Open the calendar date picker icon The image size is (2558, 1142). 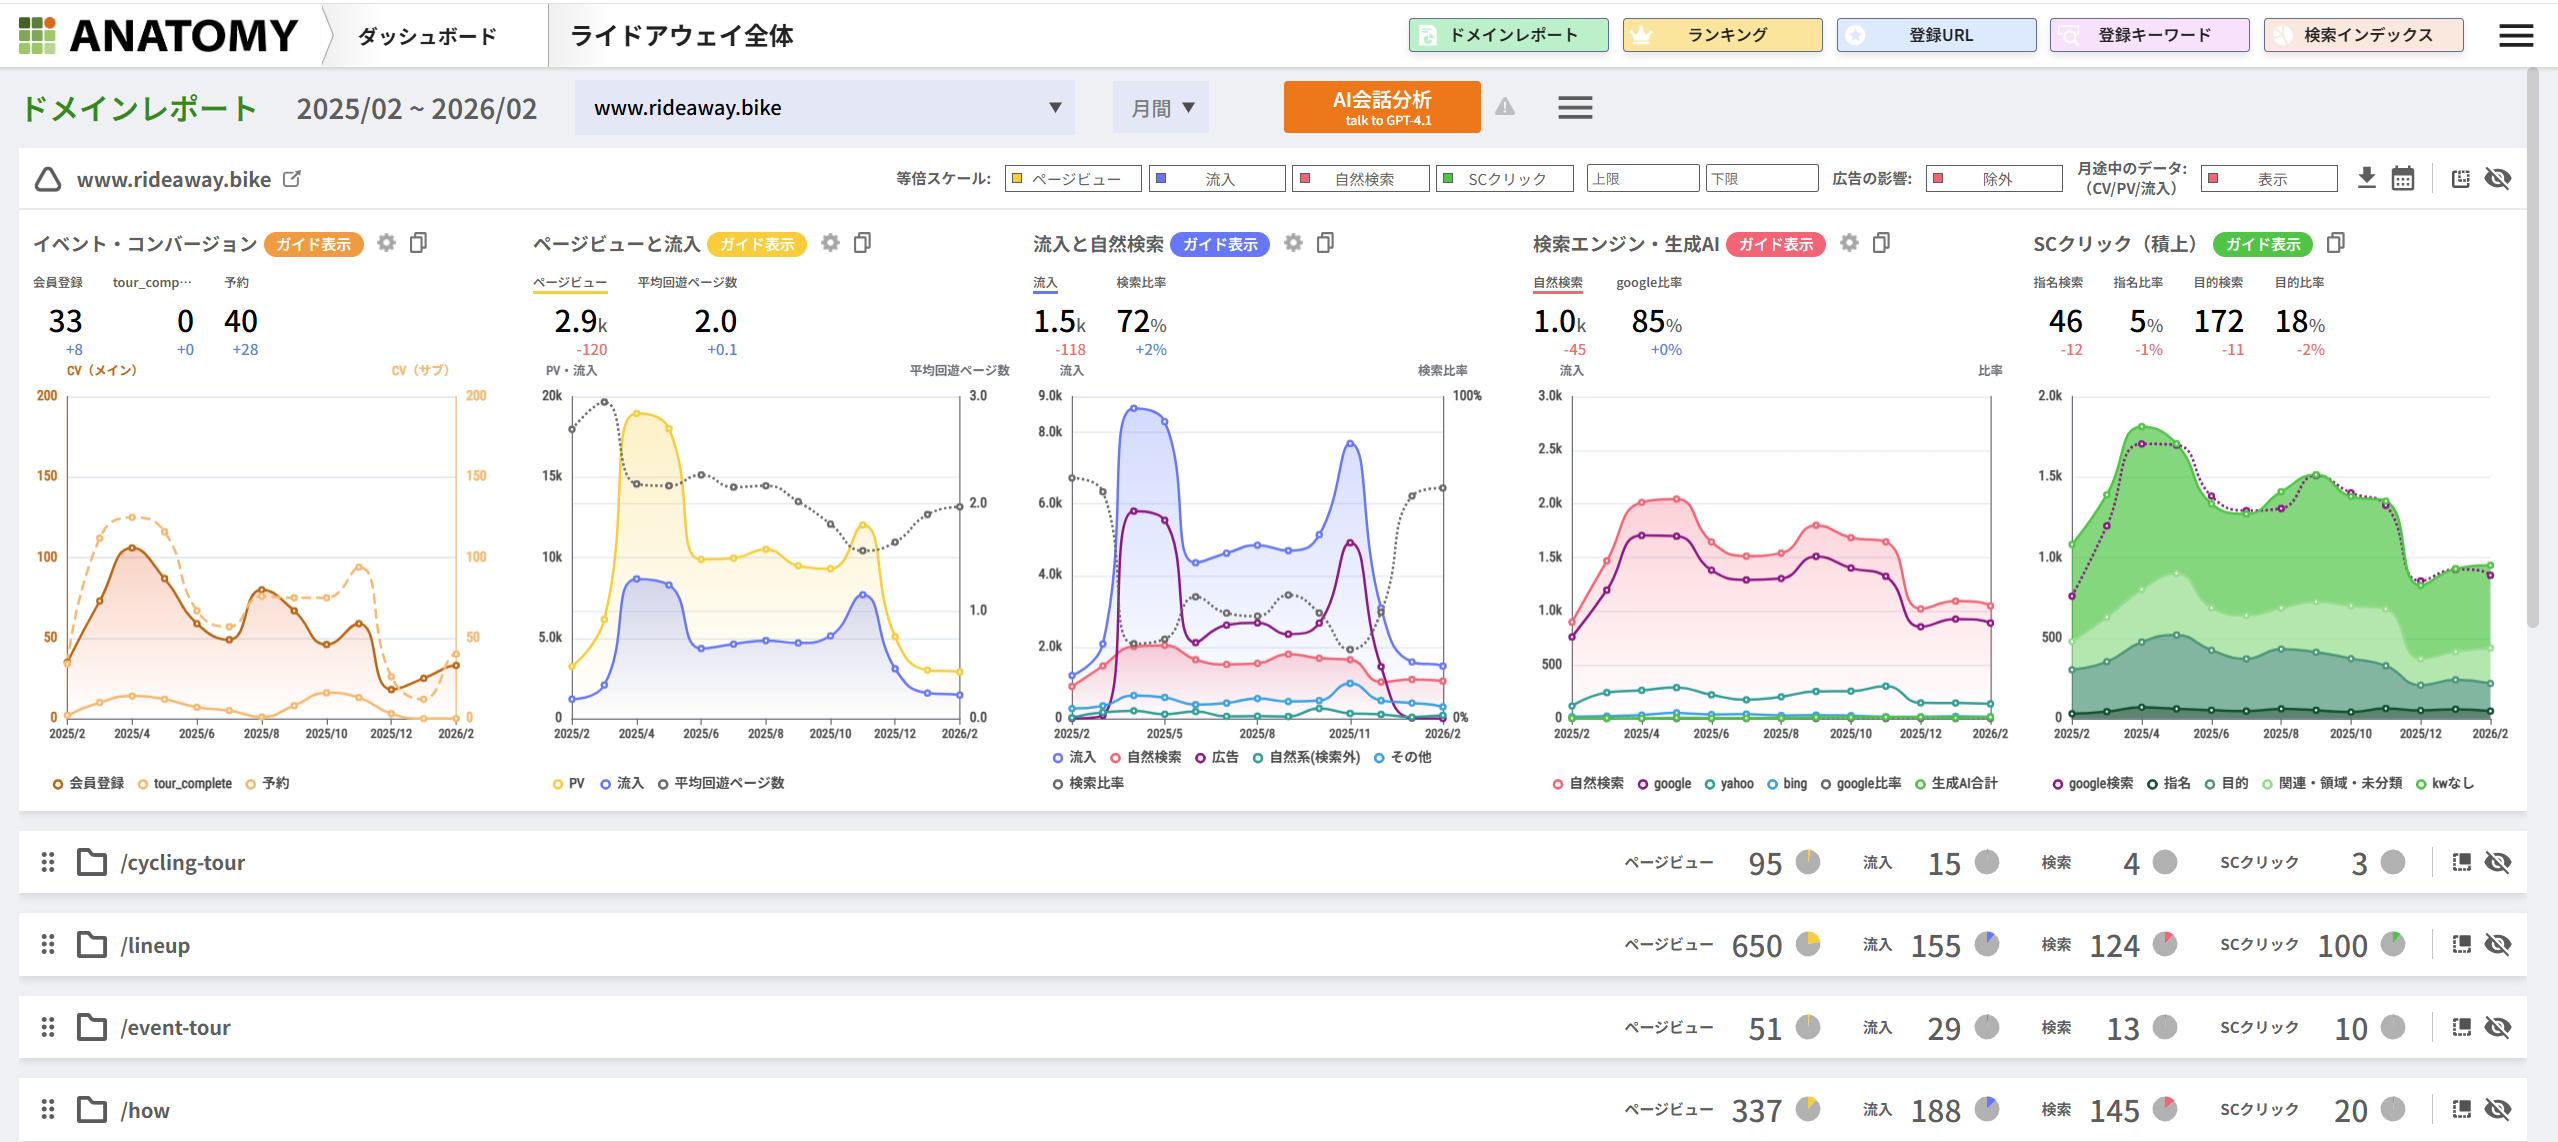(x=2402, y=178)
